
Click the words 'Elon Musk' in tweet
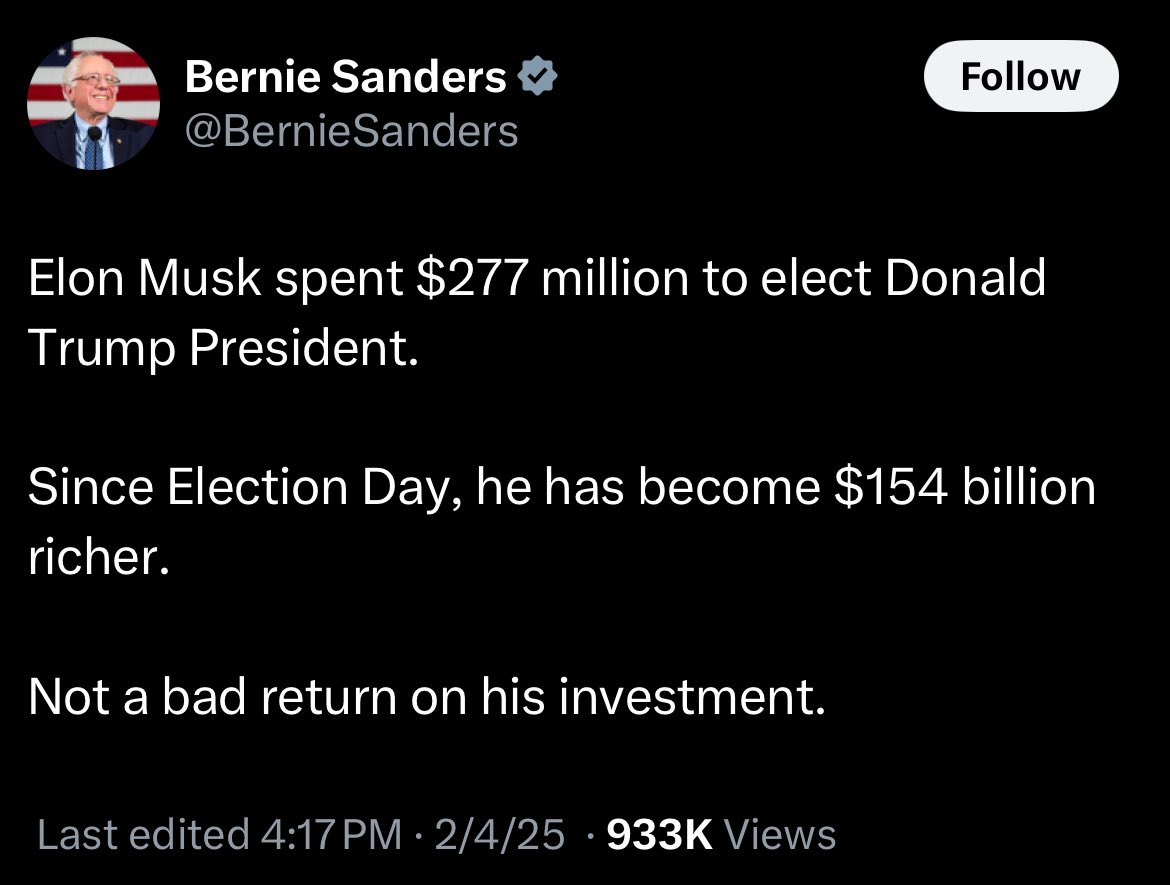145,278
